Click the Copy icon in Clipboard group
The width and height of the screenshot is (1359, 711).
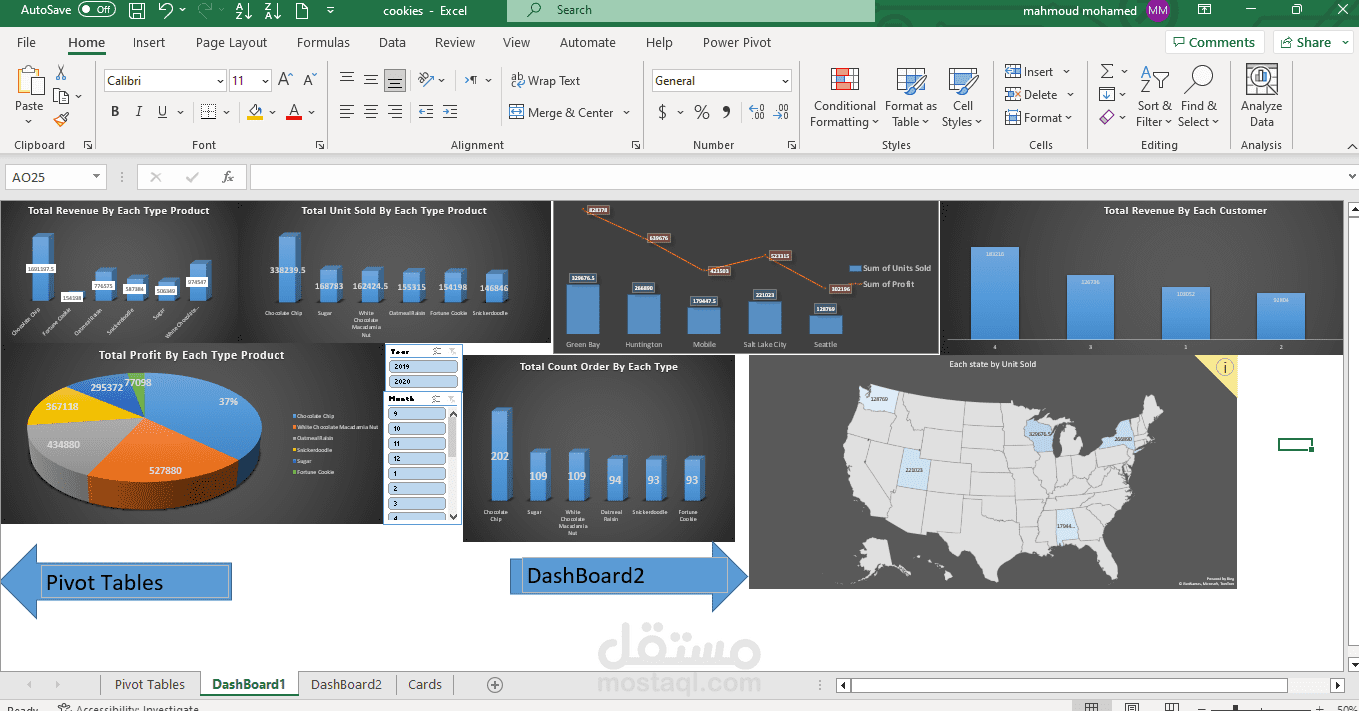point(61,96)
